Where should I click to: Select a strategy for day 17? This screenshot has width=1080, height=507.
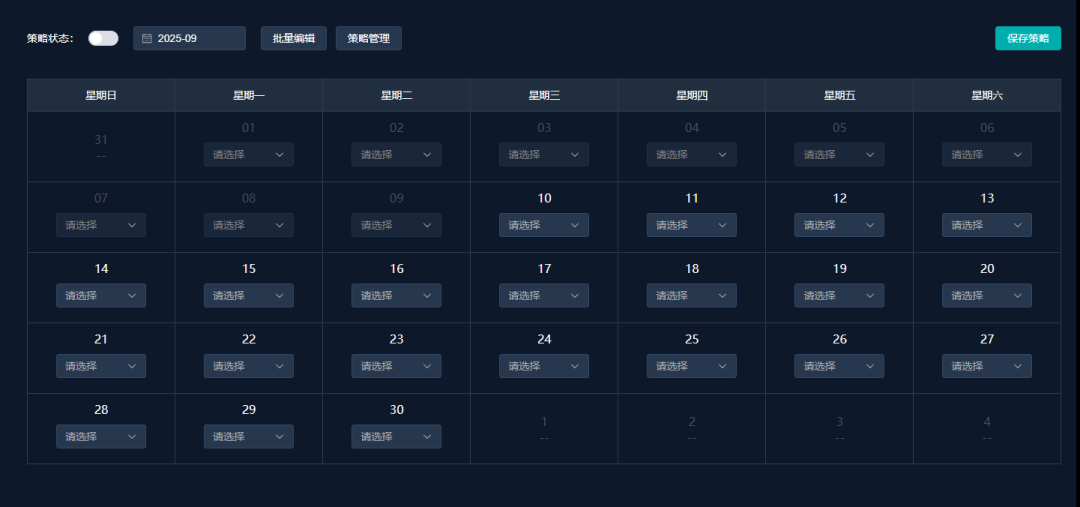(544, 296)
